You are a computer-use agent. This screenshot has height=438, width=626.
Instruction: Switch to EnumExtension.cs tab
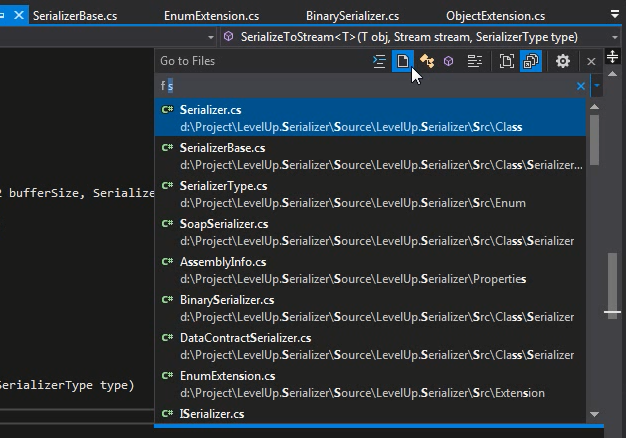click(x=212, y=16)
